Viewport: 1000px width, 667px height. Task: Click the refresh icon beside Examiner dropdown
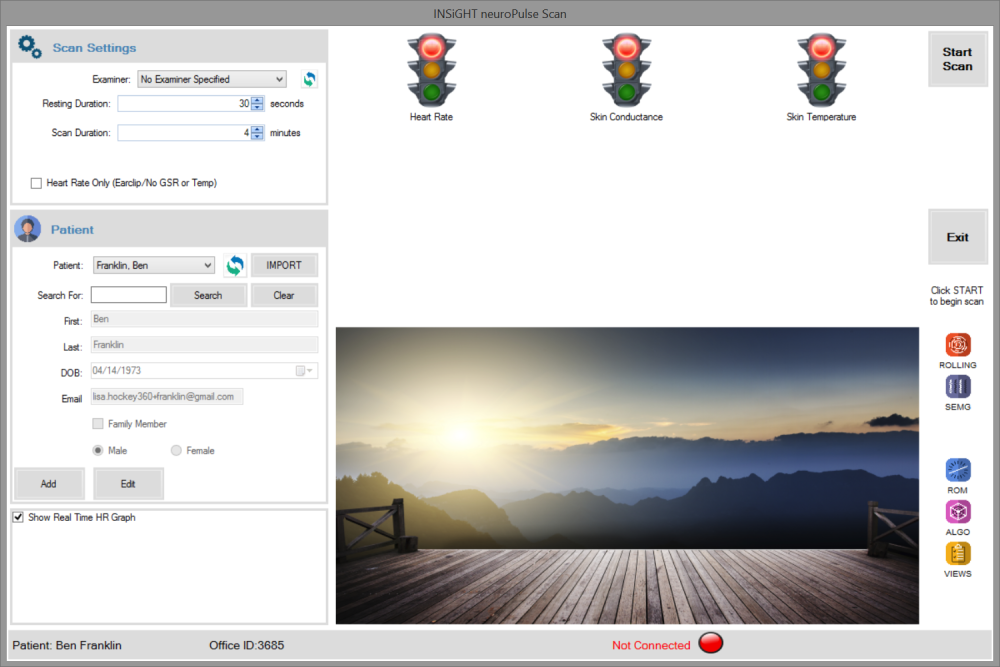tap(309, 78)
